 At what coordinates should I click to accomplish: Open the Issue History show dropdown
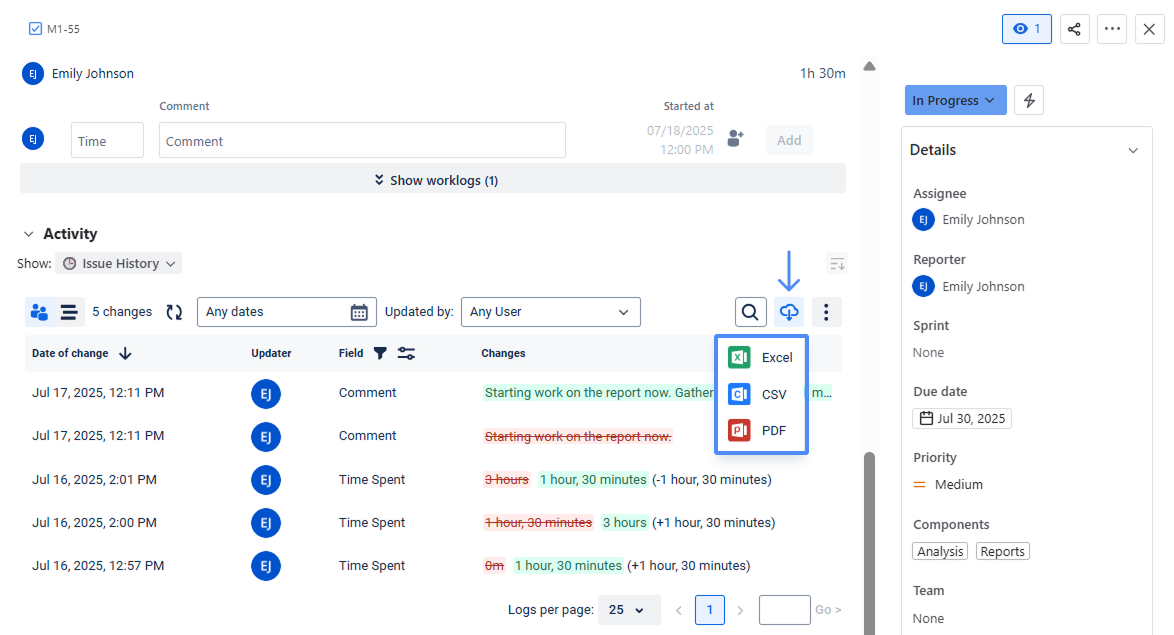(x=119, y=262)
